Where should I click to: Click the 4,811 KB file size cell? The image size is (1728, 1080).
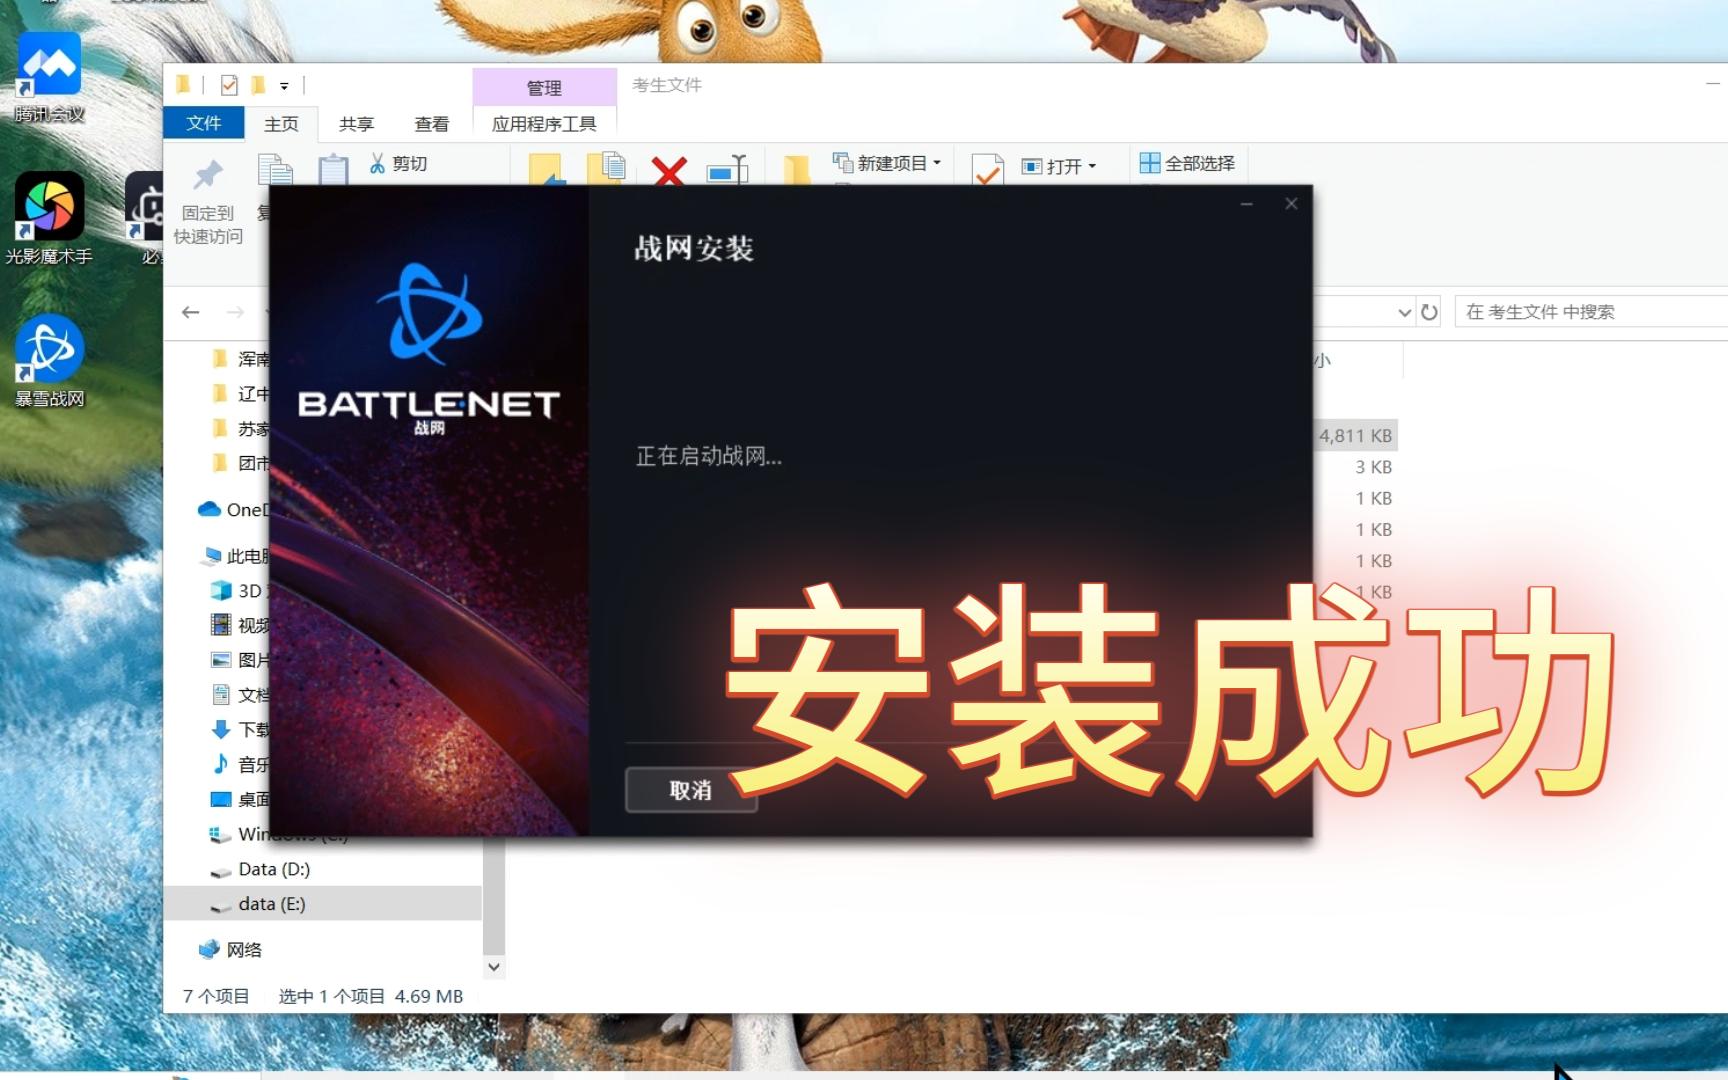pyautogui.click(x=1355, y=436)
